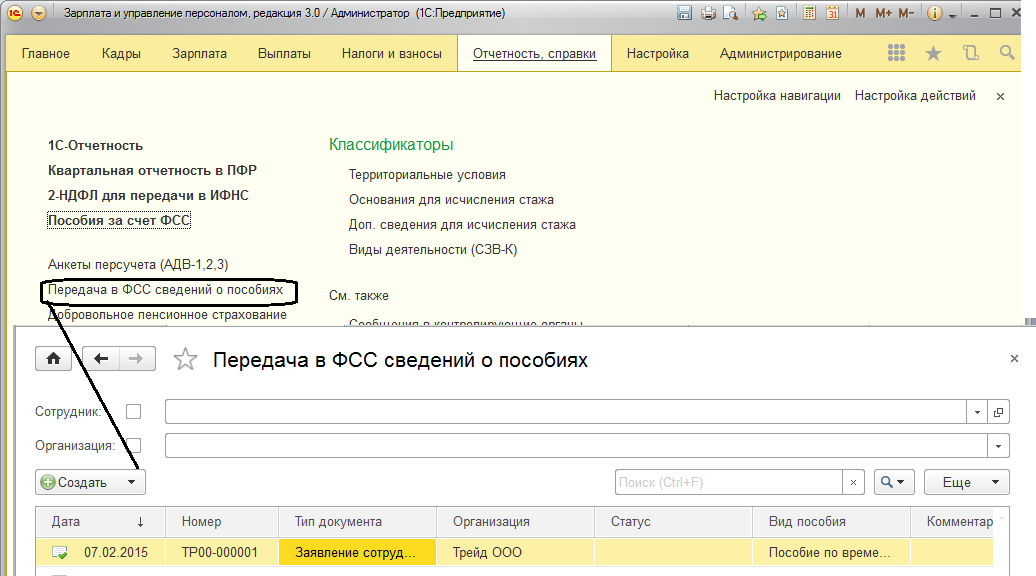1036x576 pixels.
Task: Expand the Сотрудник field dropdown arrow
Action: click(977, 412)
